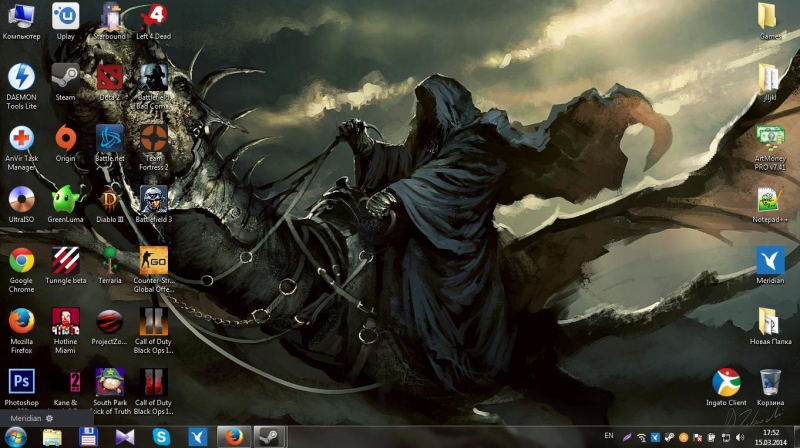
Task: Click the orange circle tray icon
Action: pos(684,437)
